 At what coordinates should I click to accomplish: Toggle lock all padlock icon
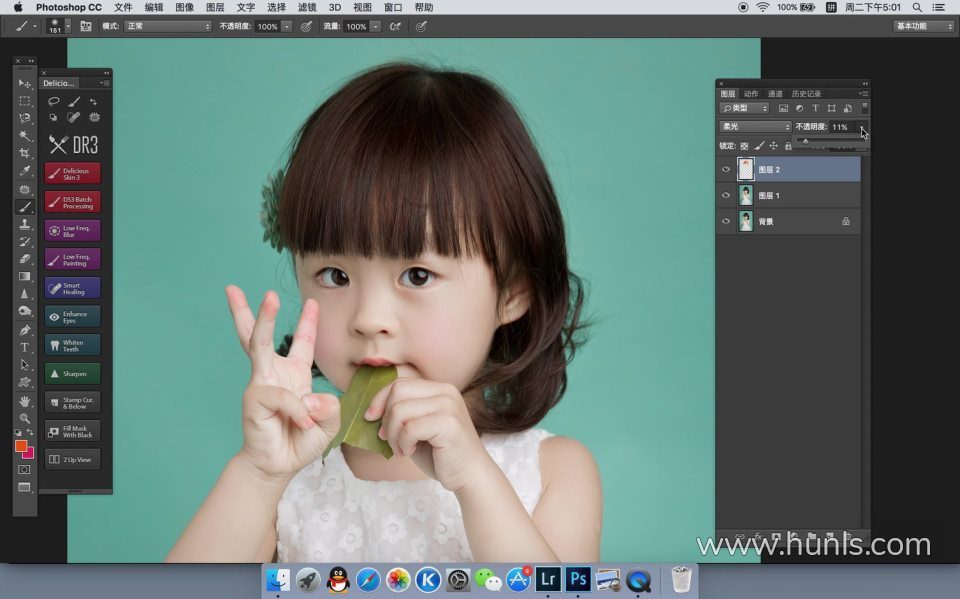pyautogui.click(x=788, y=146)
